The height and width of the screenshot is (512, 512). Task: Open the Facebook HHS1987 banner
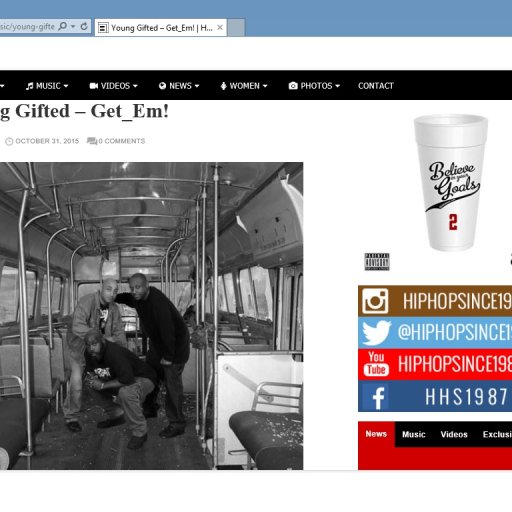[435, 396]
